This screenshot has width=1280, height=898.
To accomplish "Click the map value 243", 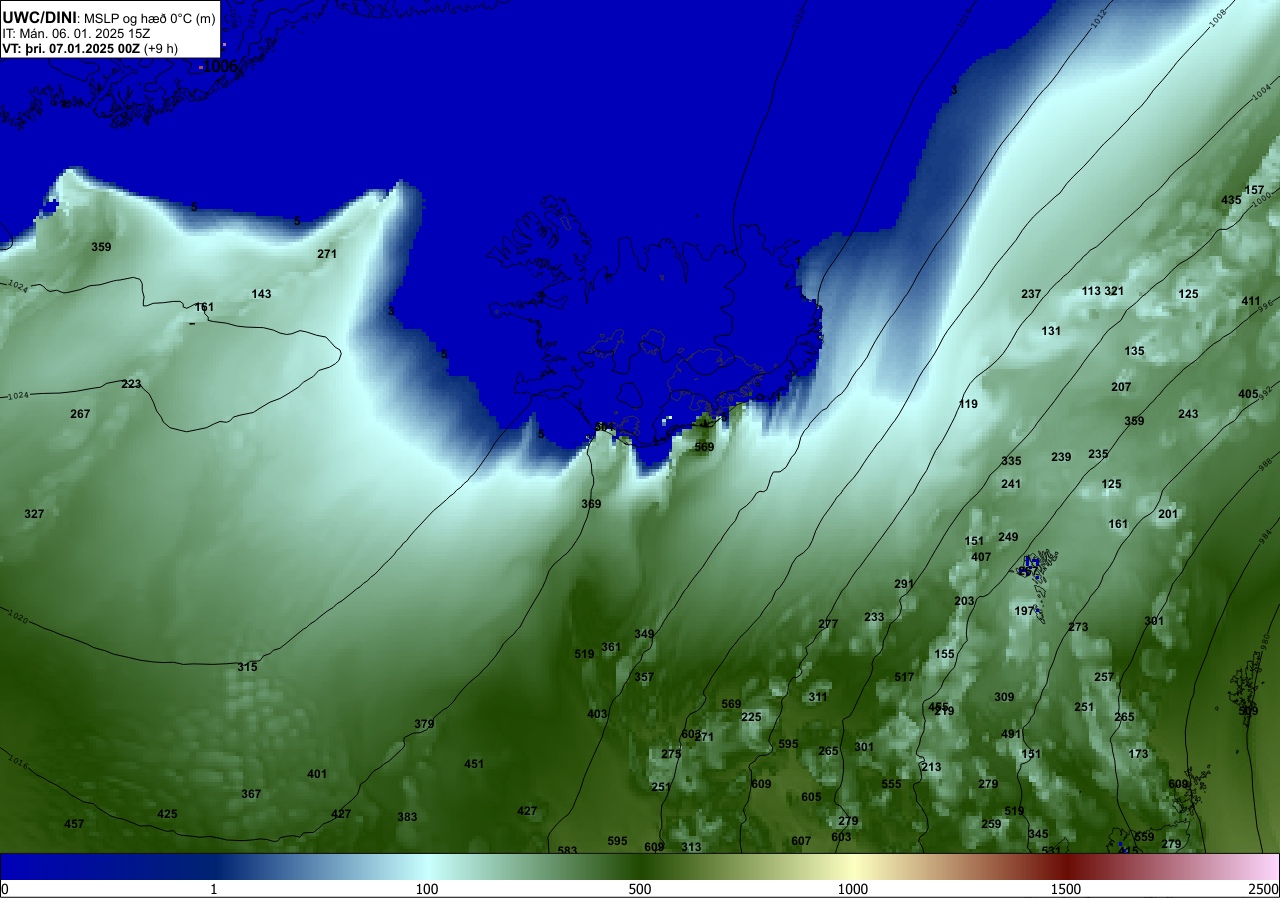I will 1188,414.
